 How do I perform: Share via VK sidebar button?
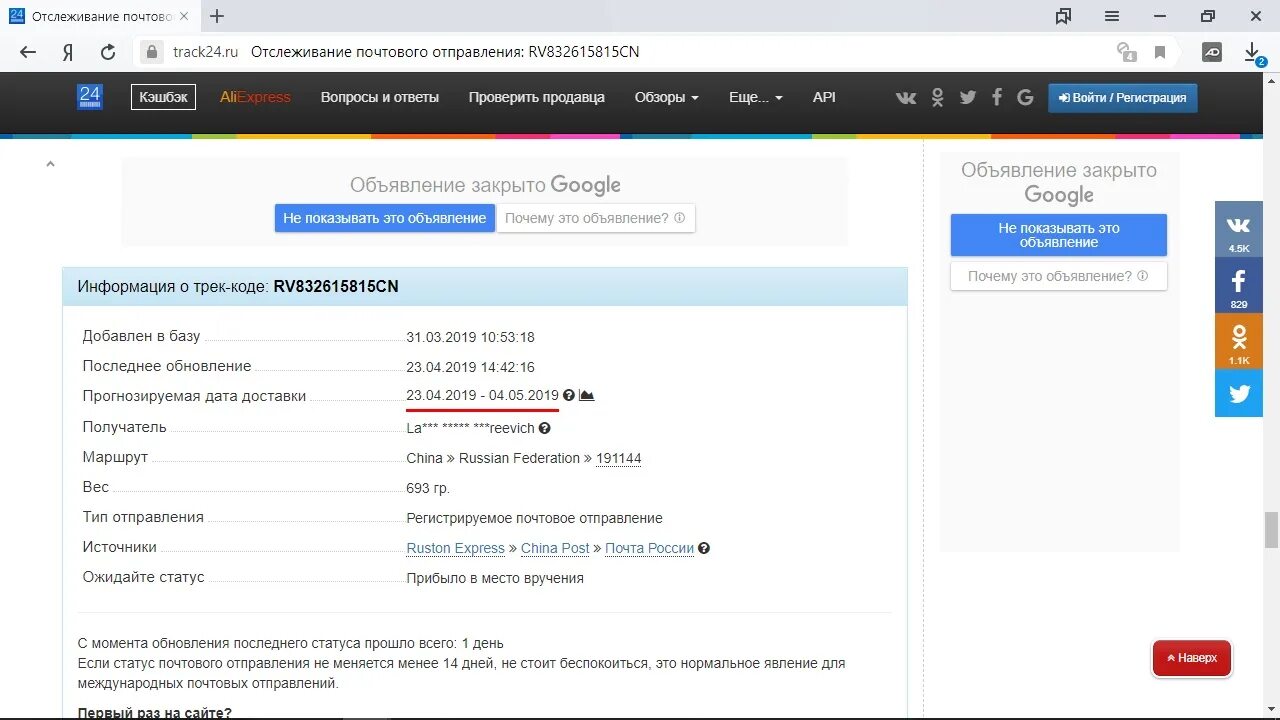[x=1239, y=229]
